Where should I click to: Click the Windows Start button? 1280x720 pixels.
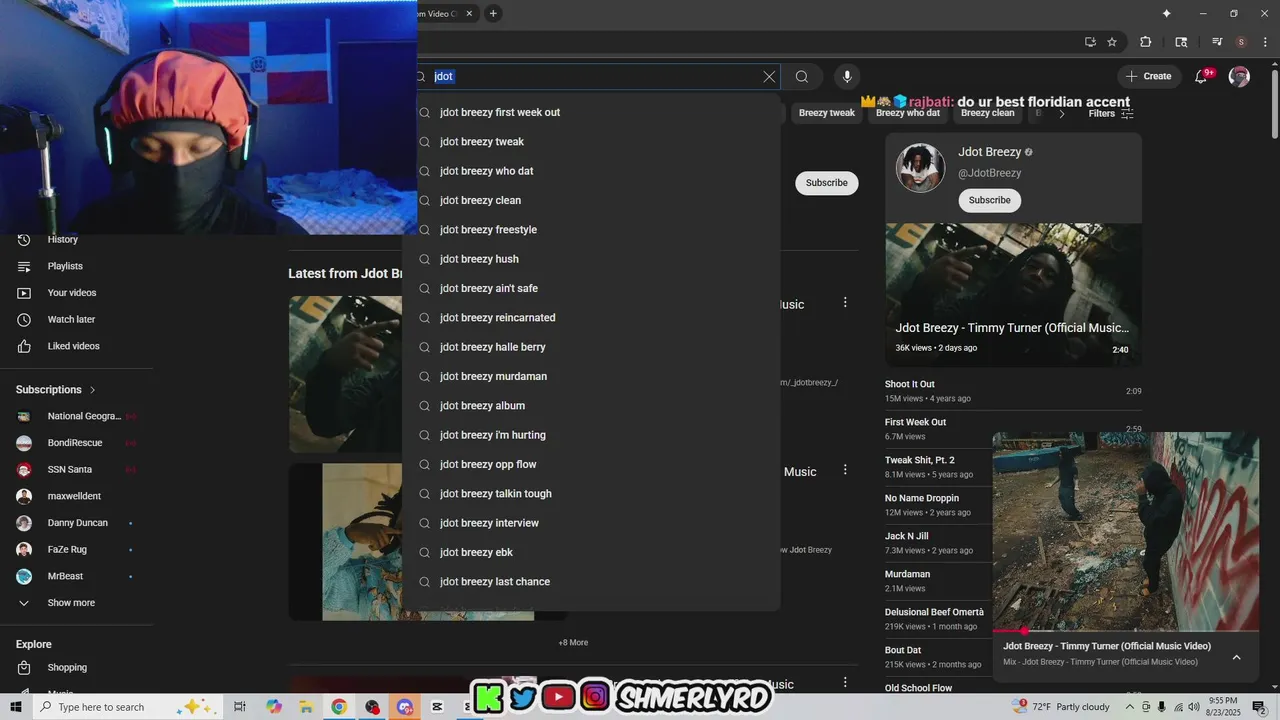[15, 707]
